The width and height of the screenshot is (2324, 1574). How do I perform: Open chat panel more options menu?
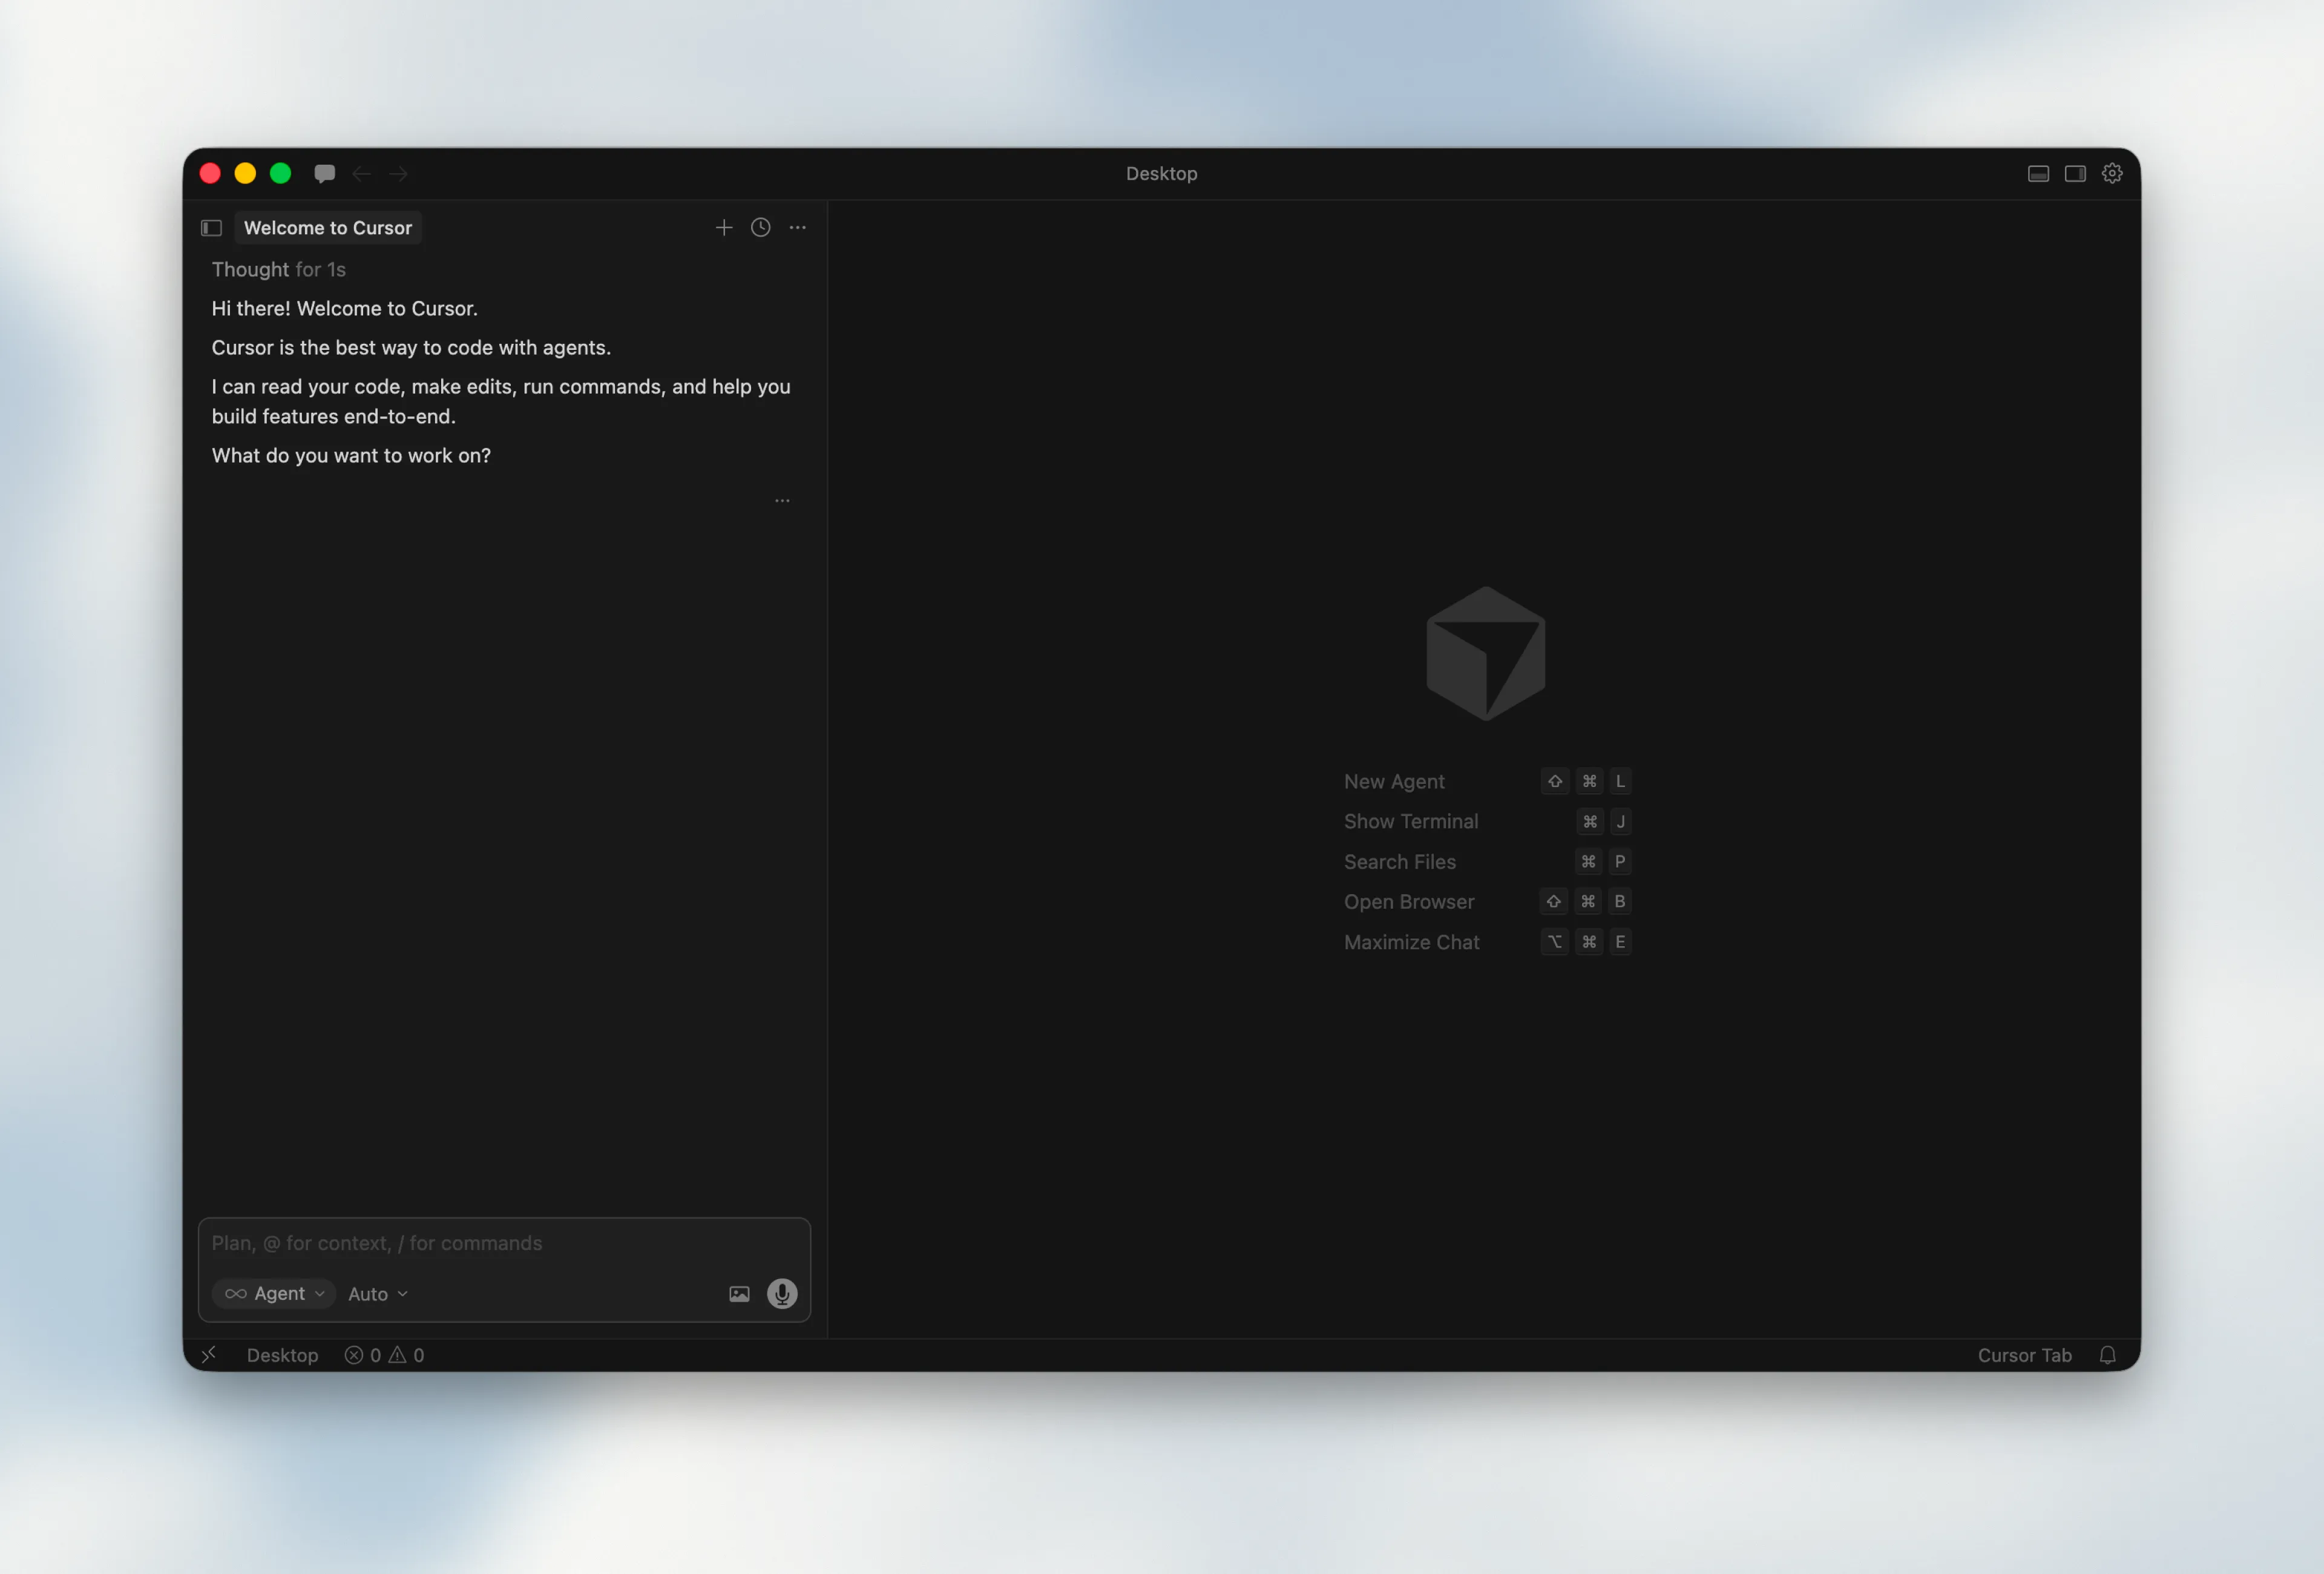pyautogui.click(x=797, y=228)
